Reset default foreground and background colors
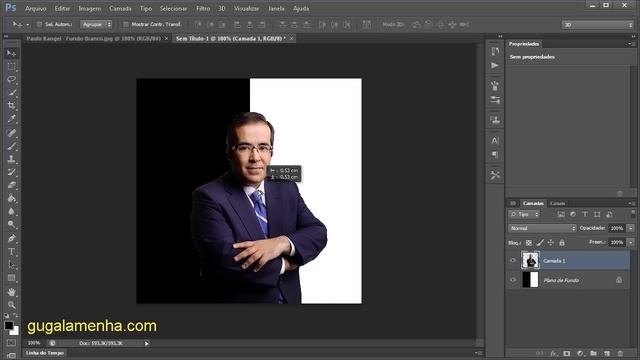Image resolution: width=640 pixels, height=360 pixels. (x=7, y=316)
